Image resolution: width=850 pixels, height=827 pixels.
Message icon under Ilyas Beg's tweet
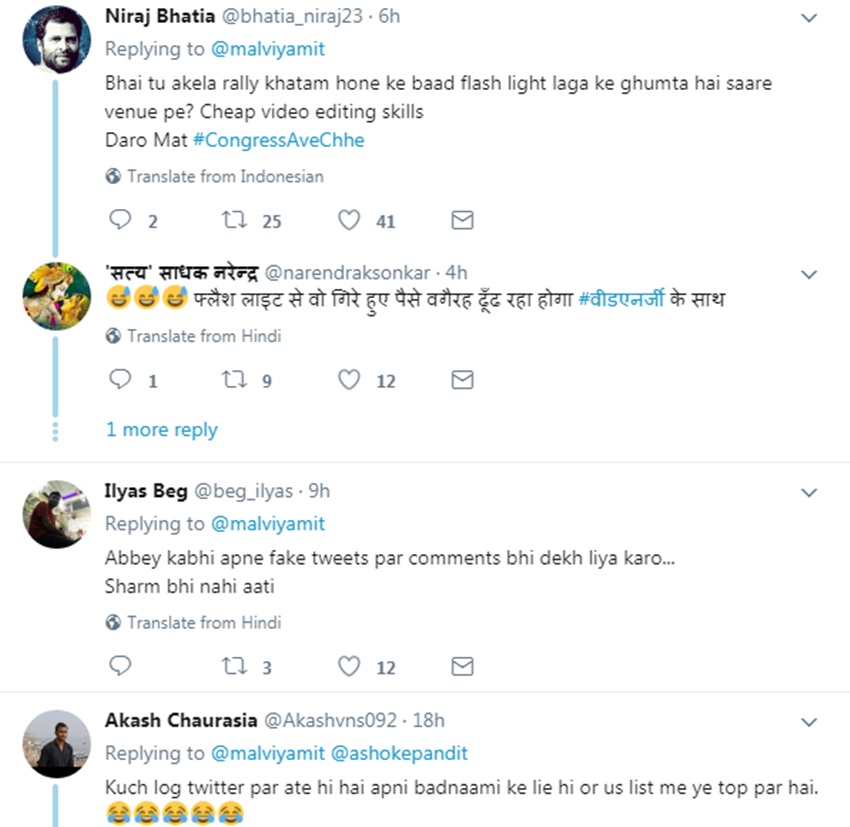coord(462,666)
